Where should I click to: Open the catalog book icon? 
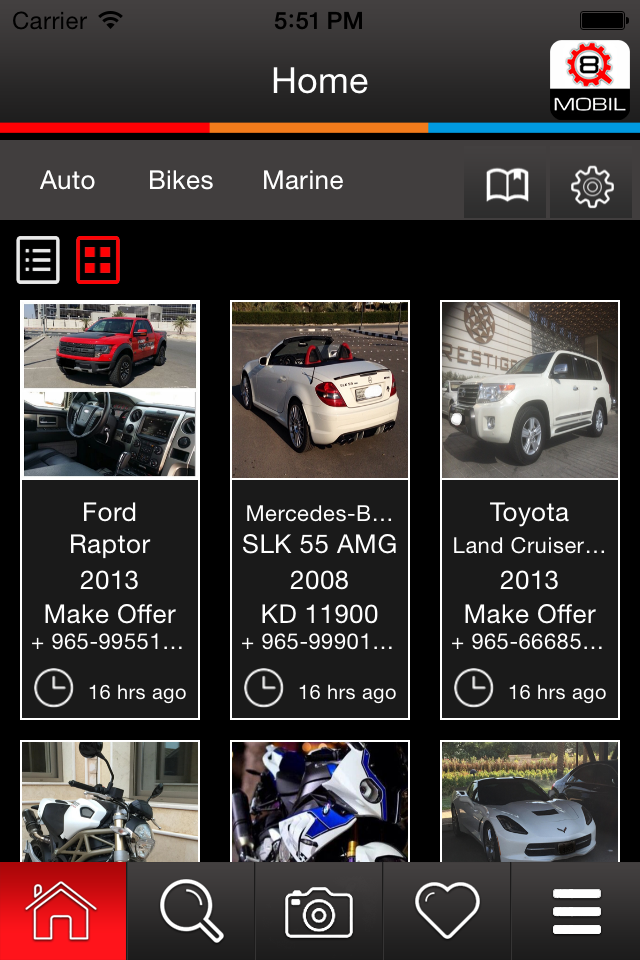[x=506, y=184]
